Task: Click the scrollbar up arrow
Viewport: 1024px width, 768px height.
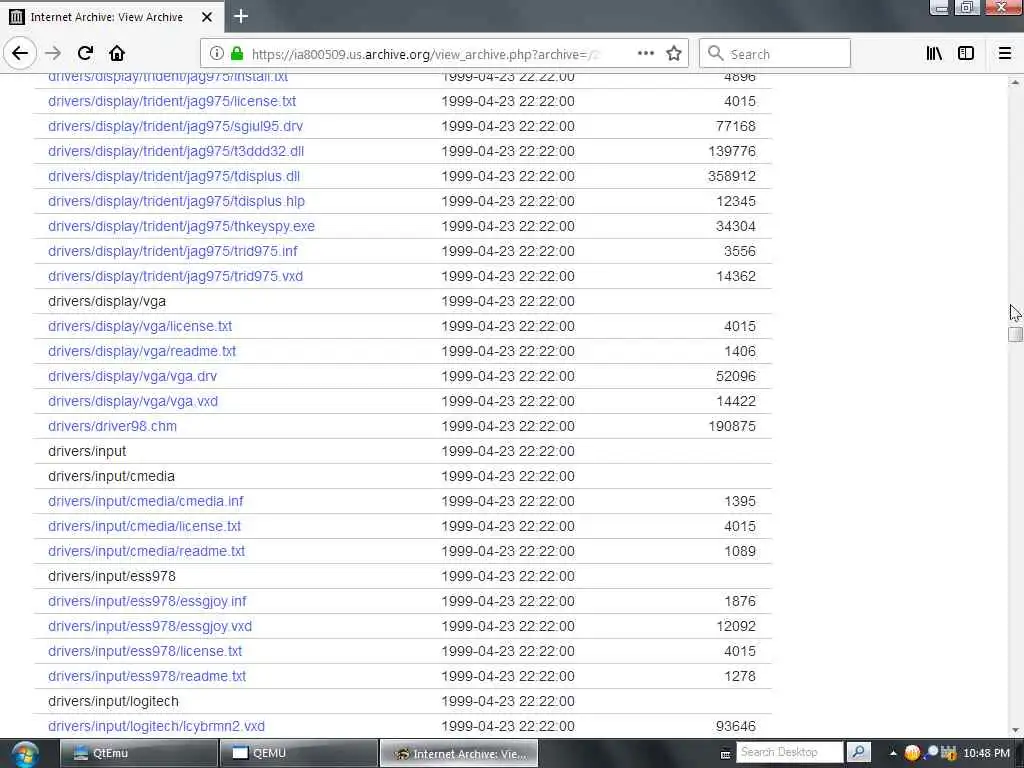Action: pyautogui.click(x=1015, y=82)
